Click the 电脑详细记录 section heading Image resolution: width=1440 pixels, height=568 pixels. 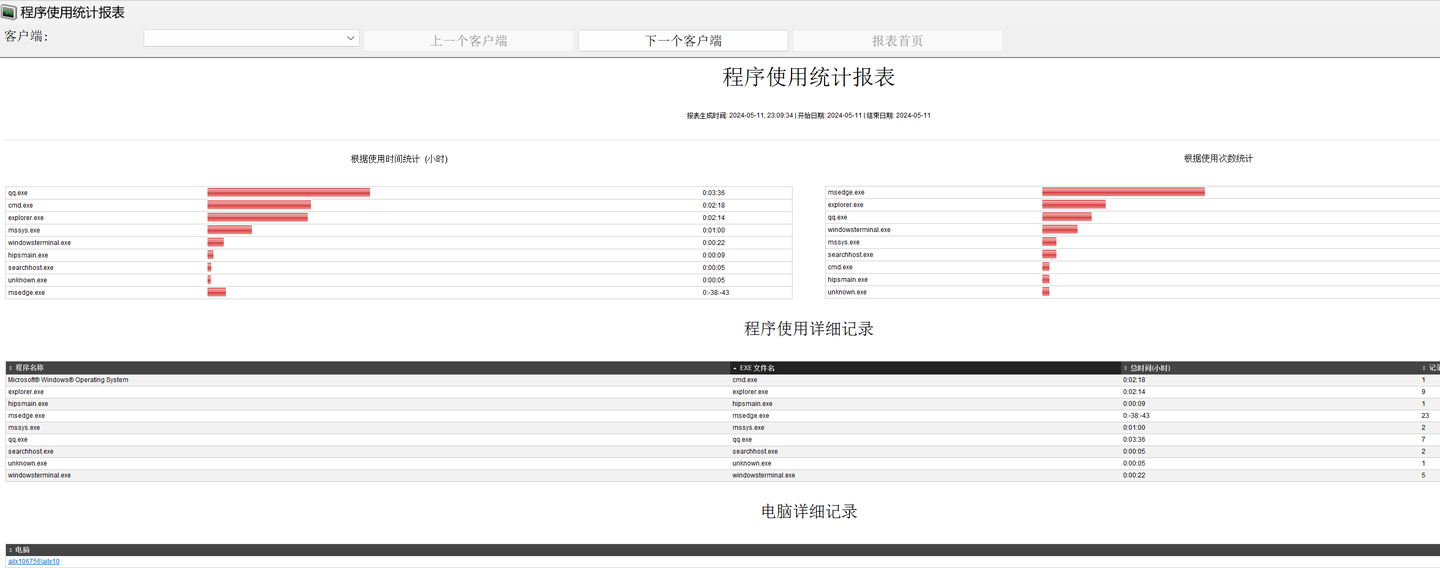(809, 511)
